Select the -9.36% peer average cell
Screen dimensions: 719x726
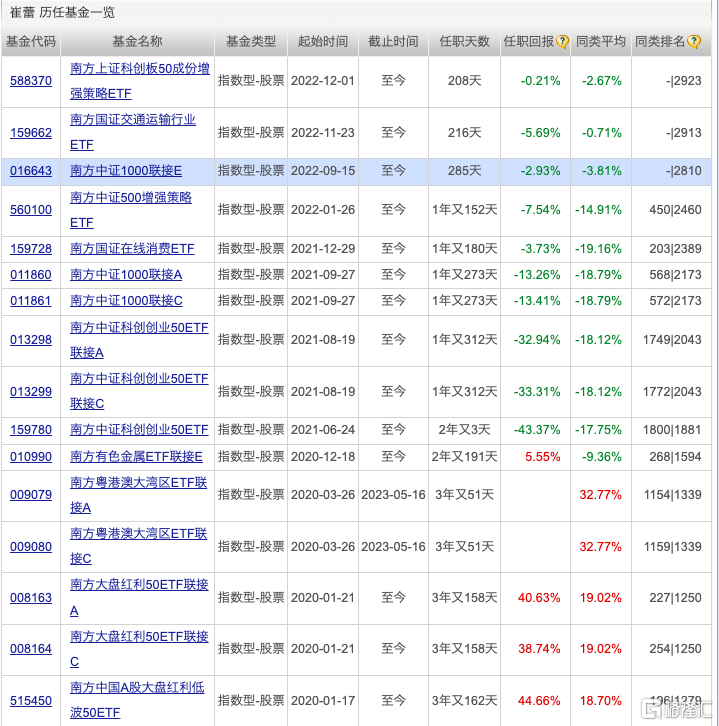[x=600, y=457]
